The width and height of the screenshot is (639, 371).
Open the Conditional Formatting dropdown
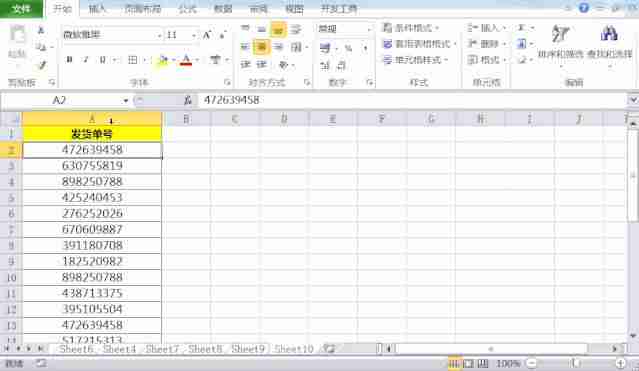411,28
